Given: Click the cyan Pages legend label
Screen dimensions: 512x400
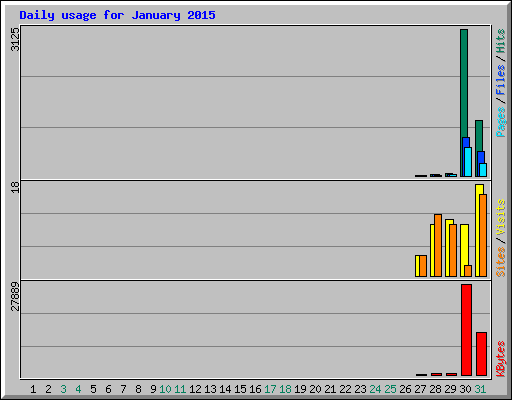Looking at the screenshot, I should tap(501, 122).
